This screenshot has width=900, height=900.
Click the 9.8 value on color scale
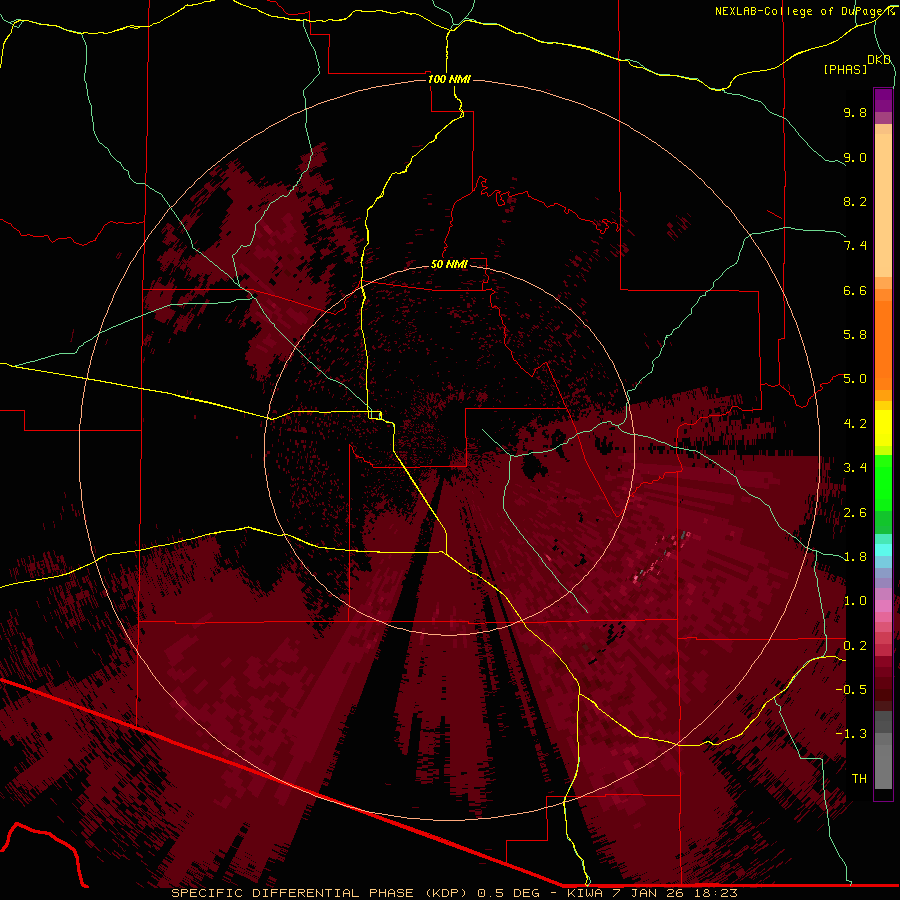pos(855,112)
